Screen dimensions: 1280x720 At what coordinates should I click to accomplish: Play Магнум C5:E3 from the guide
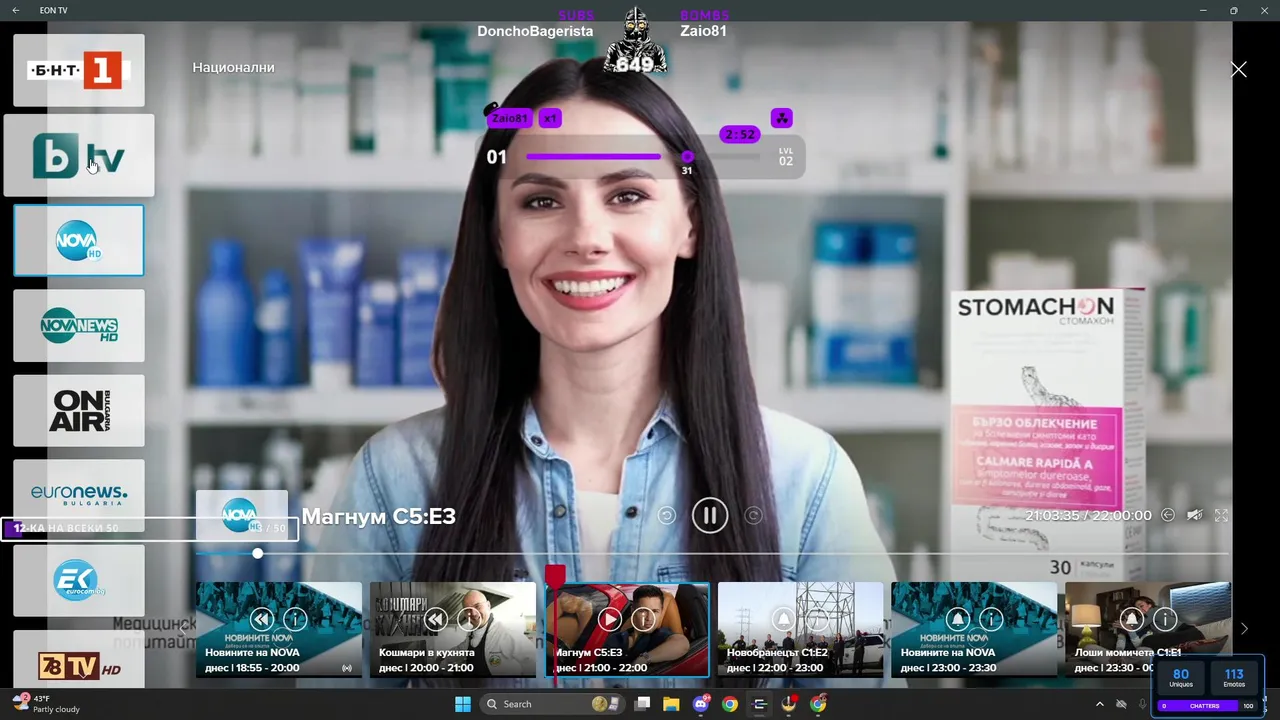[609, 619]
